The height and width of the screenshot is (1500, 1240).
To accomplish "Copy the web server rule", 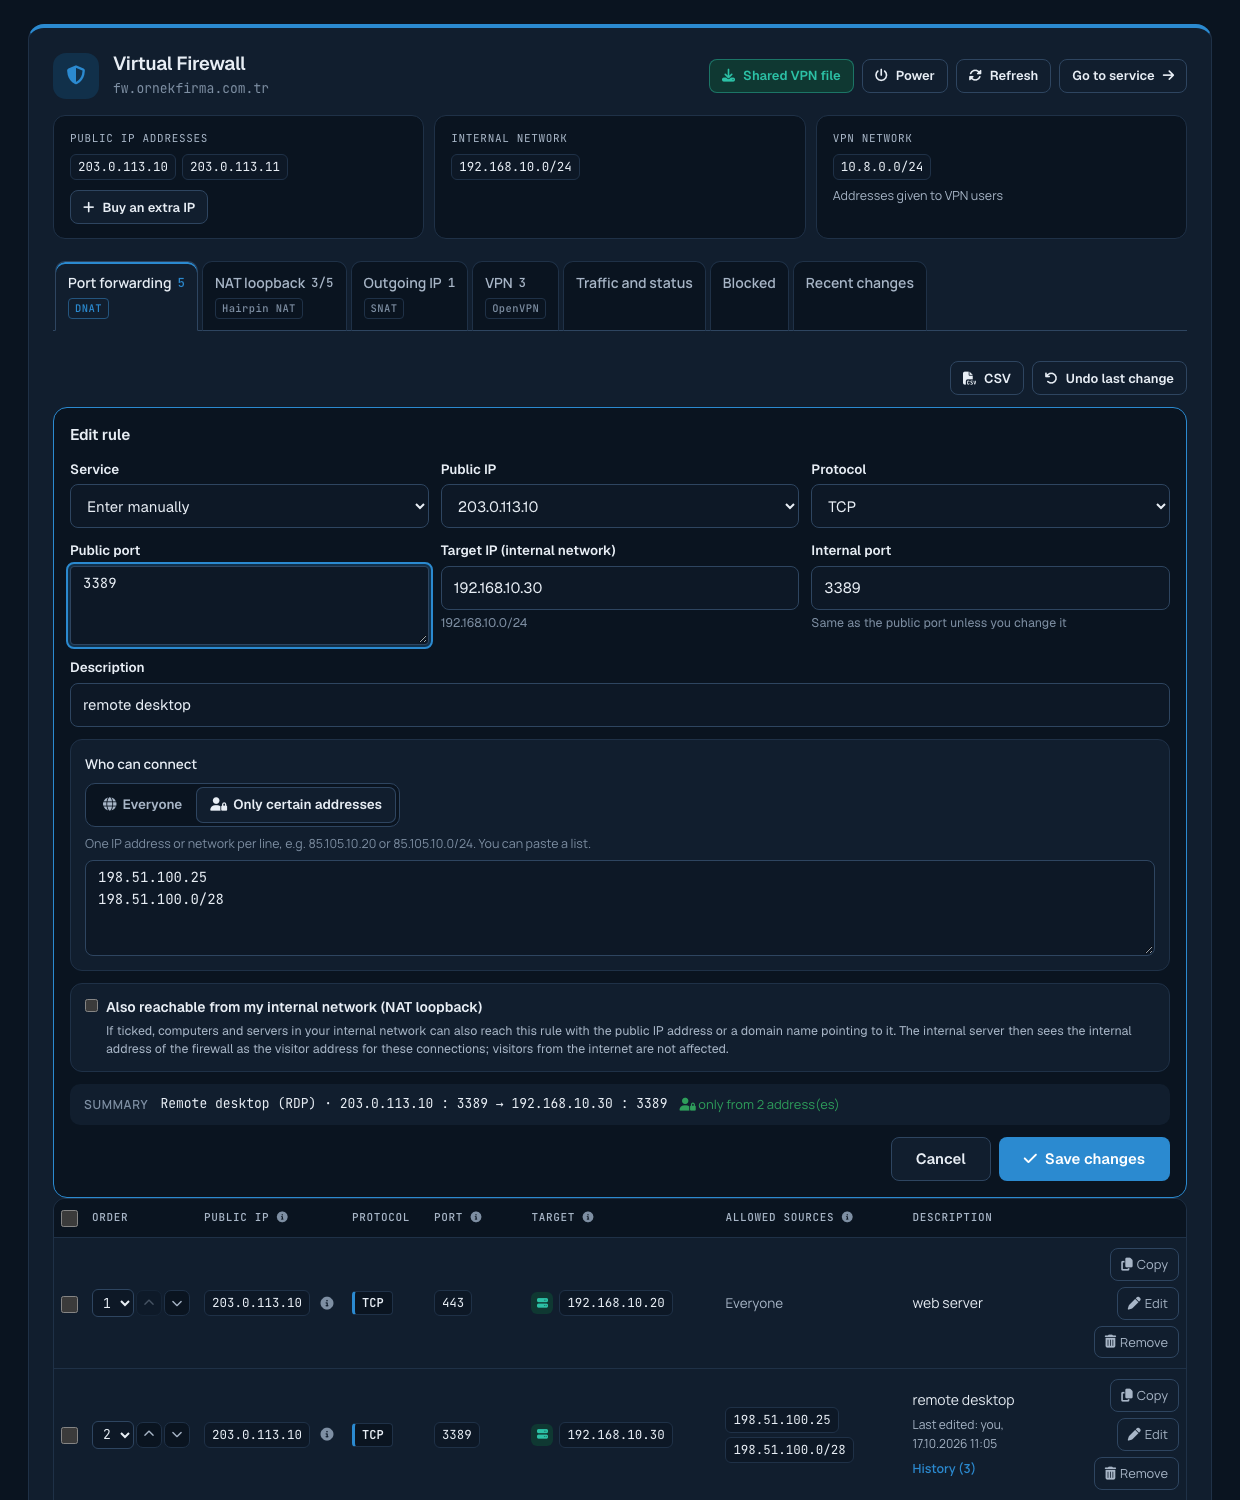I will point(1144,1264).
